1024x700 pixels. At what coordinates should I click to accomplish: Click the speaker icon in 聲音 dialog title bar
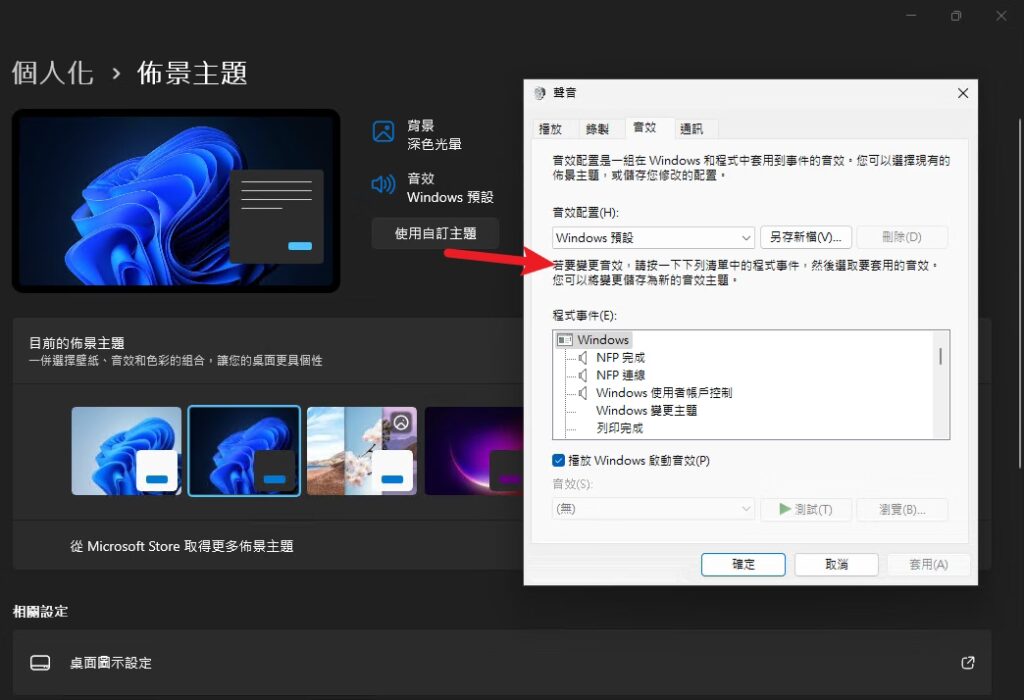pyautogui.click(x=542, y=92)
